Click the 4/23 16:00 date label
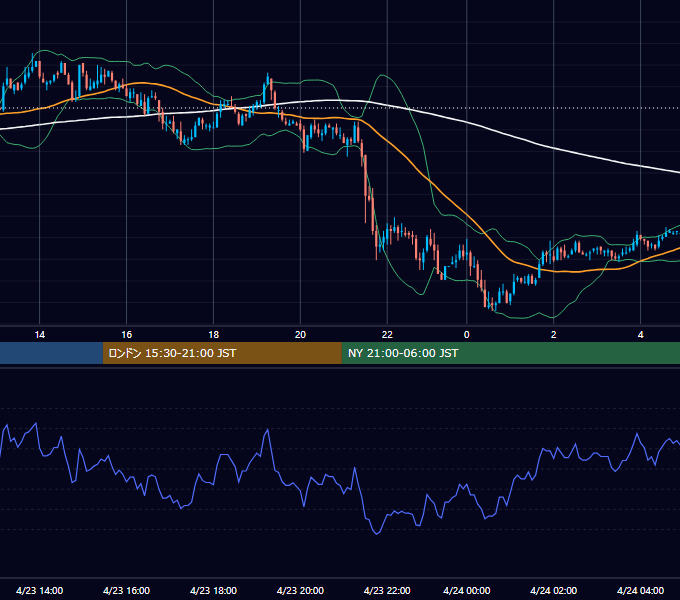The height and width of the screenshot is (600, 680). coord(126,590)
